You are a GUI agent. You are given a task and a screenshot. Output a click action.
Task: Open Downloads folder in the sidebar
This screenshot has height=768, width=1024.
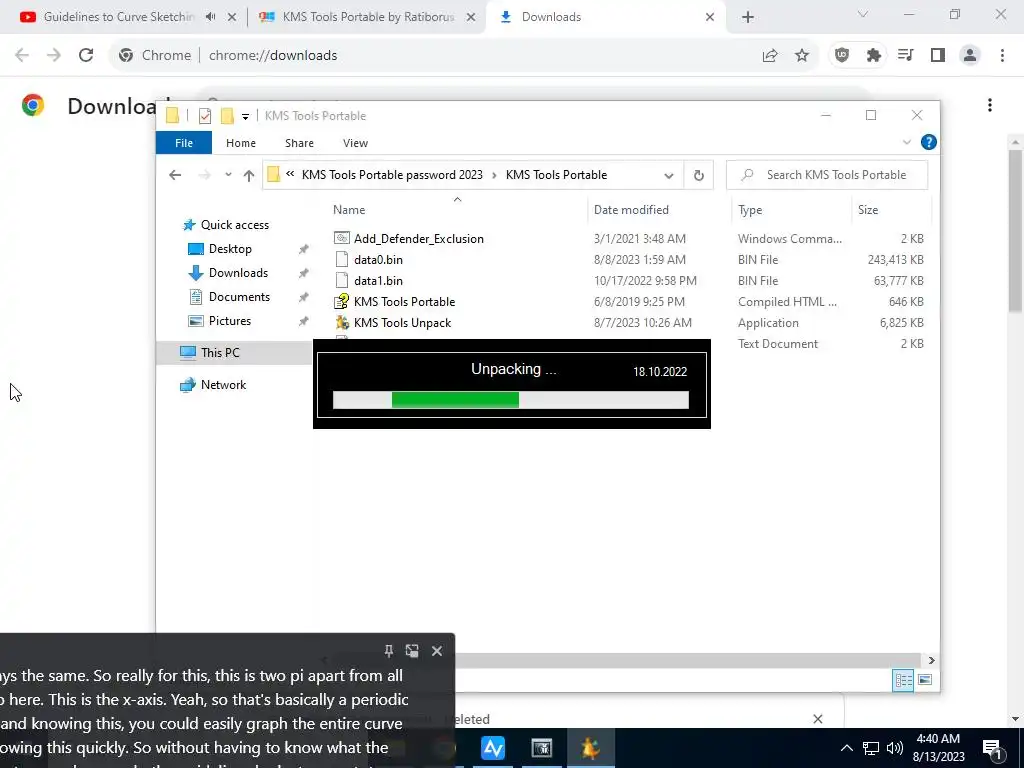(238, 273)
